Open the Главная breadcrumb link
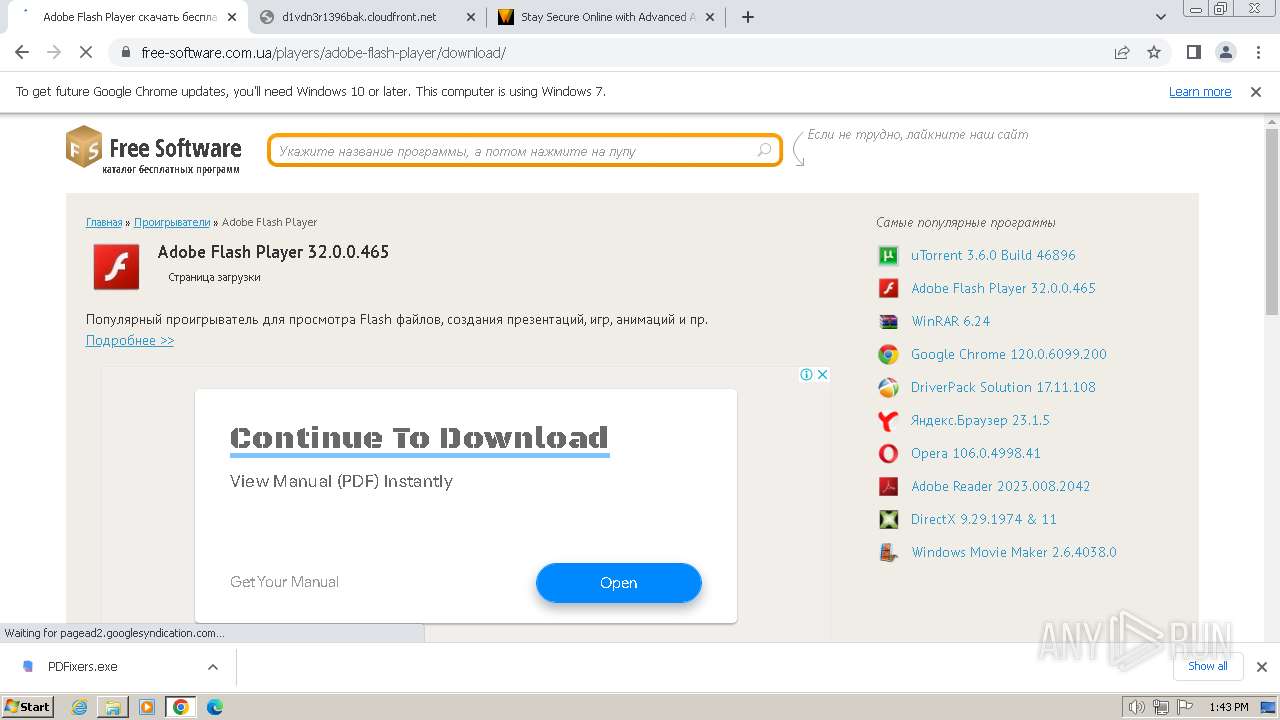The image size is (1280, 720). tap(104, 222)
